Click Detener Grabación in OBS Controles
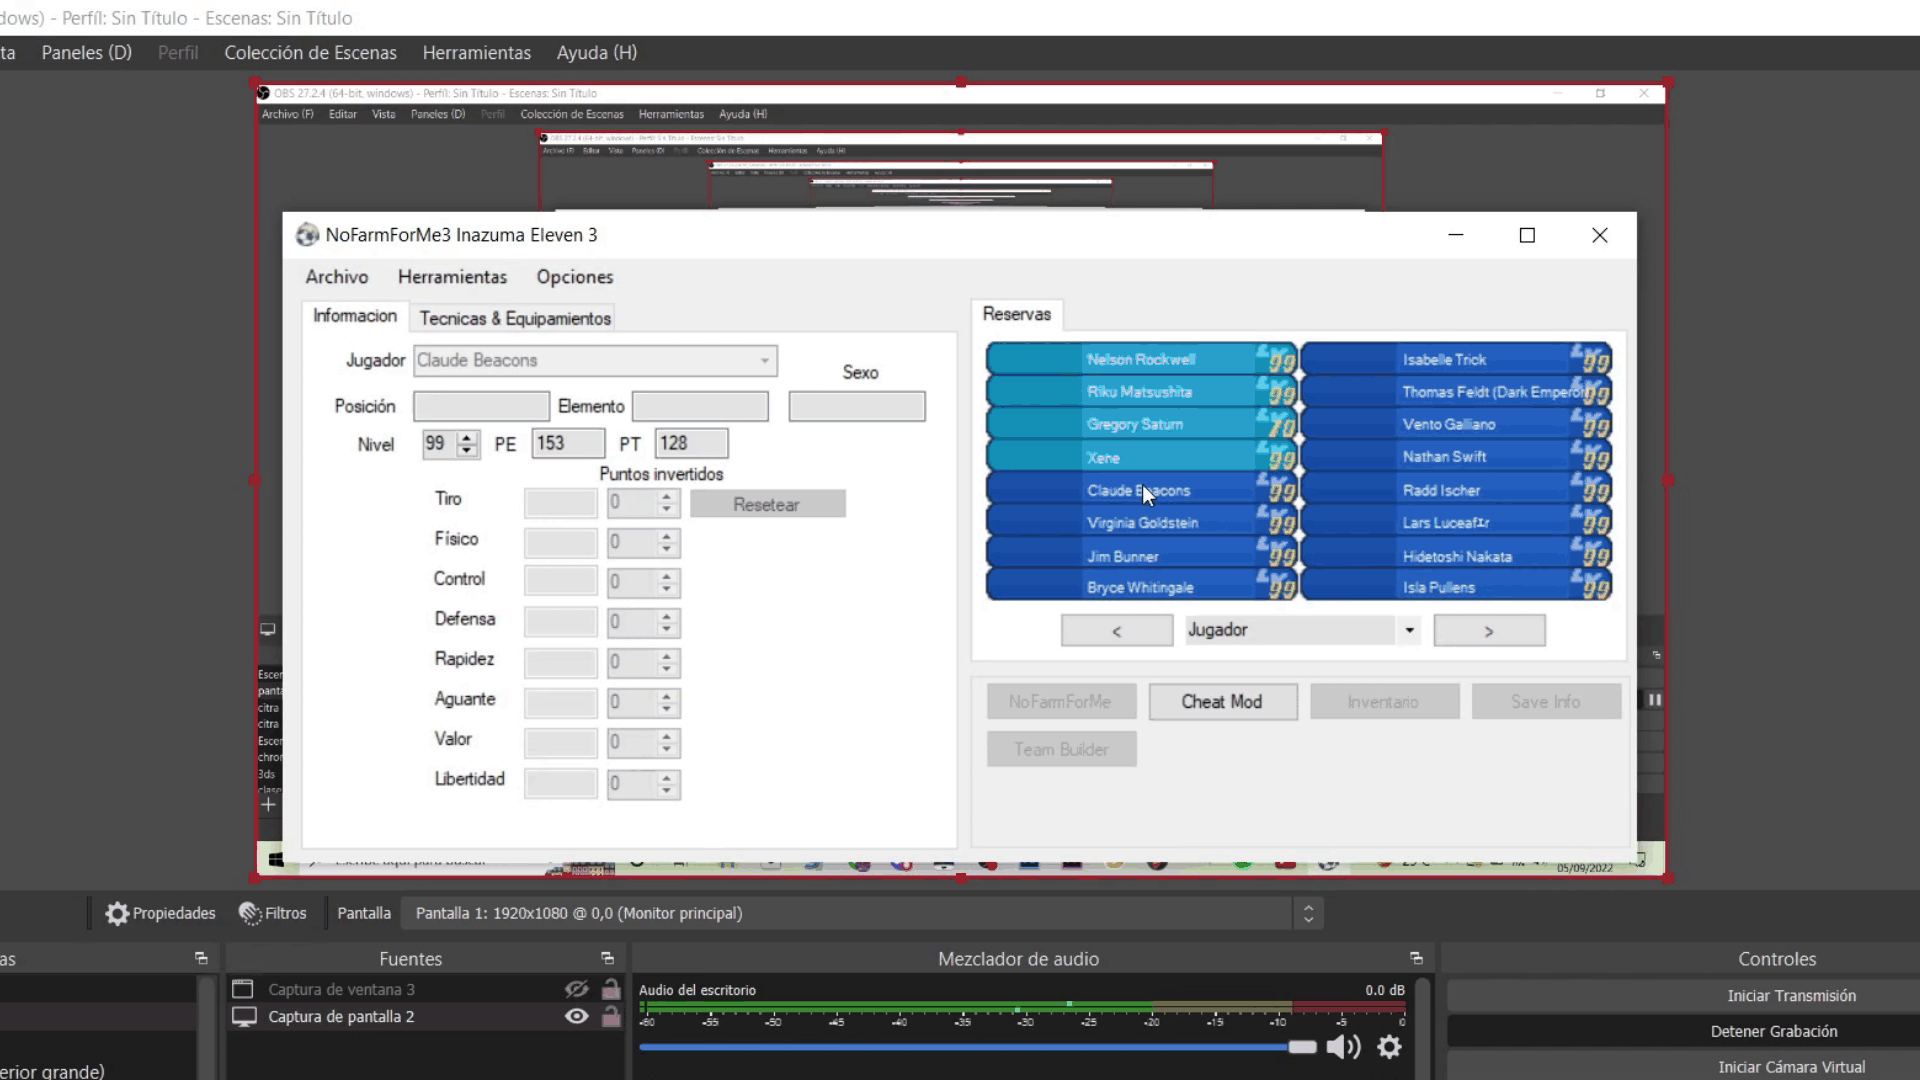This screenshot has width=1920, height=1080. 1774,1031
